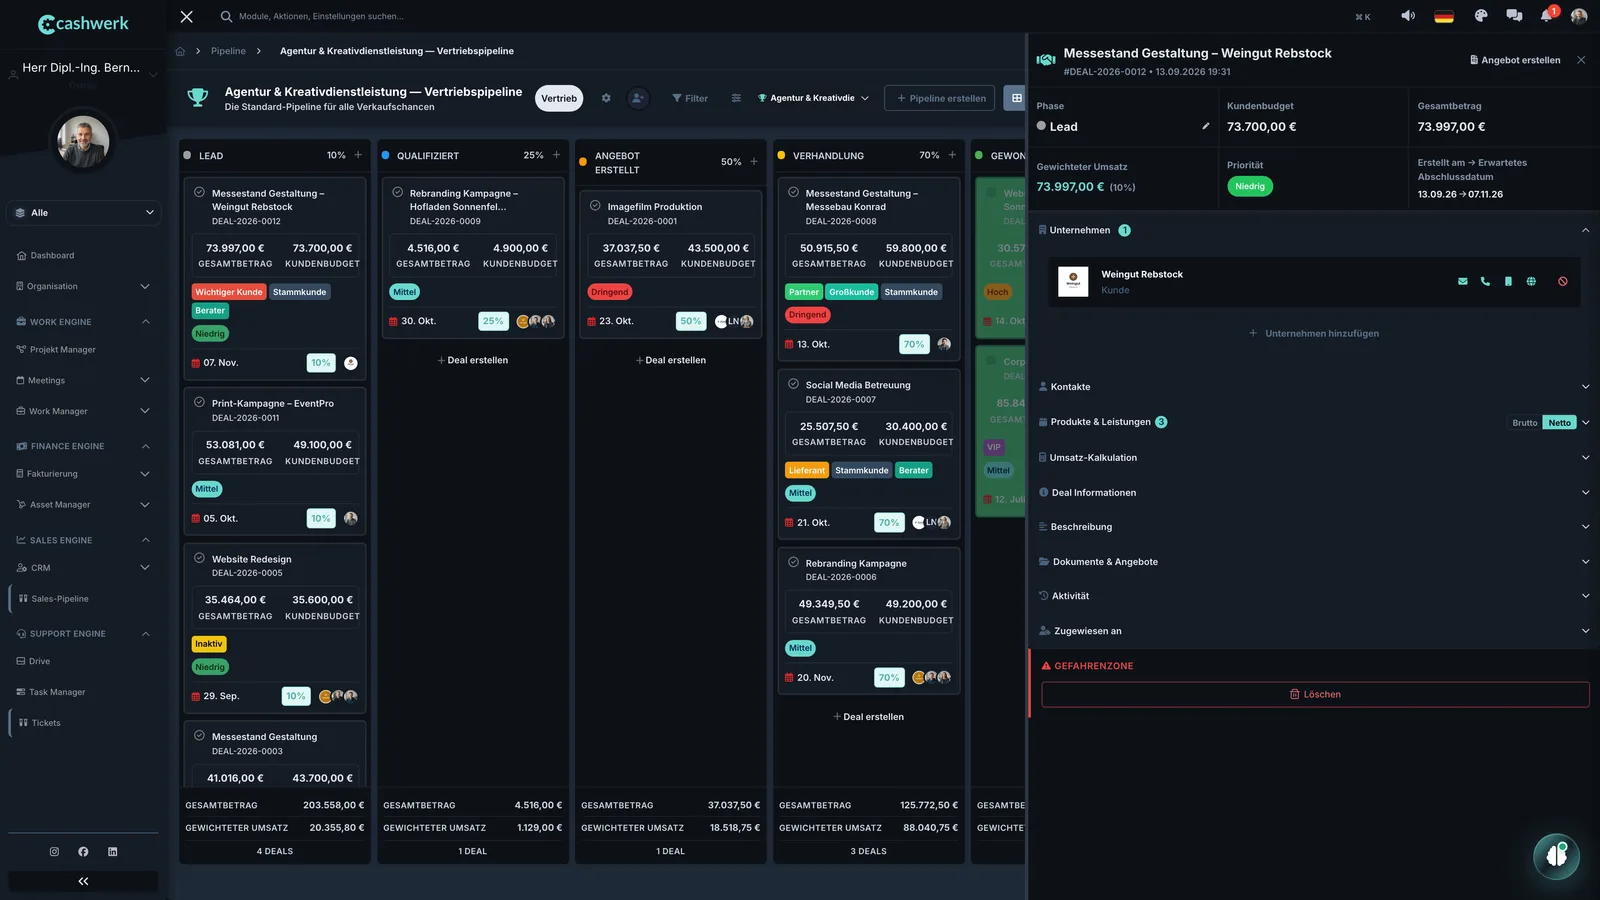Open the floating assistant bubble icon
Screen dimensions: 1600x900
click(x=1556, y=855)
